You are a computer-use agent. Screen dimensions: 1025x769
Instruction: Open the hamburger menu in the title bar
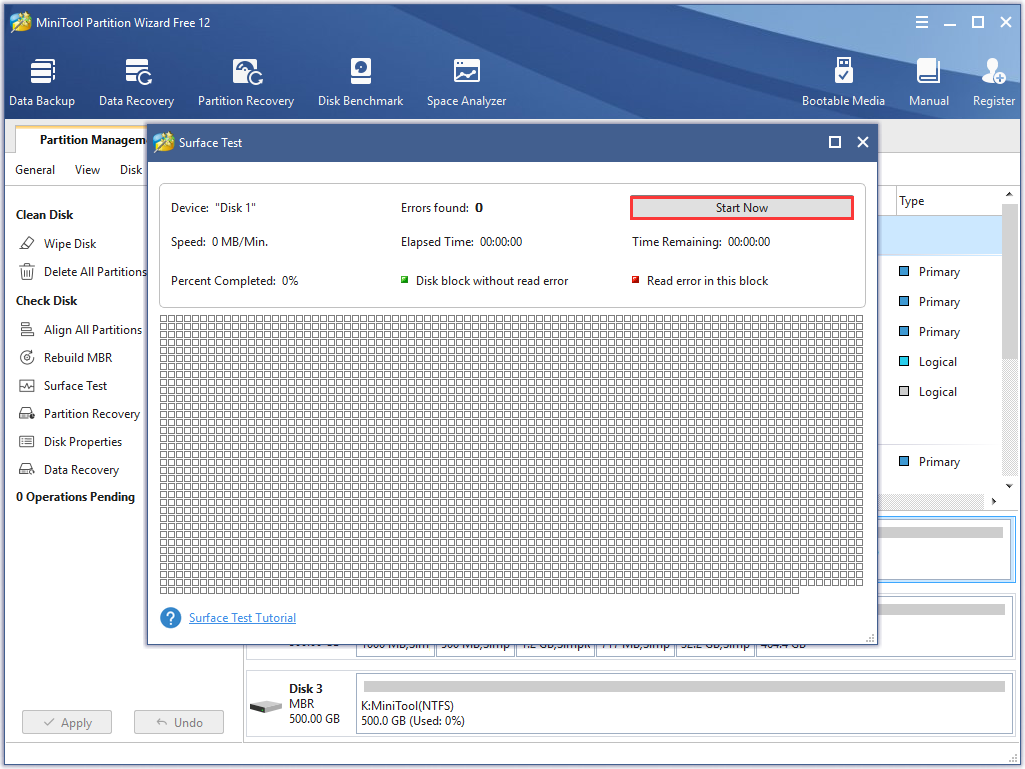pos(922,22)
